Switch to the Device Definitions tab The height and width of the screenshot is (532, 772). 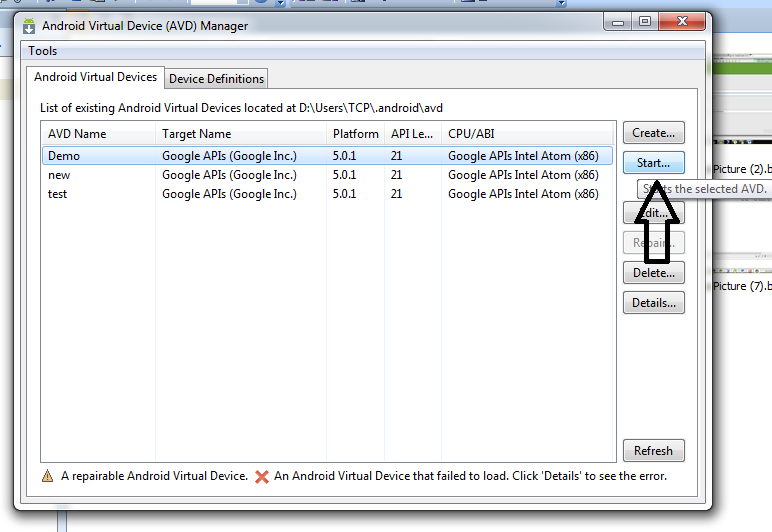pyautogui.click(x=216, y=79)
